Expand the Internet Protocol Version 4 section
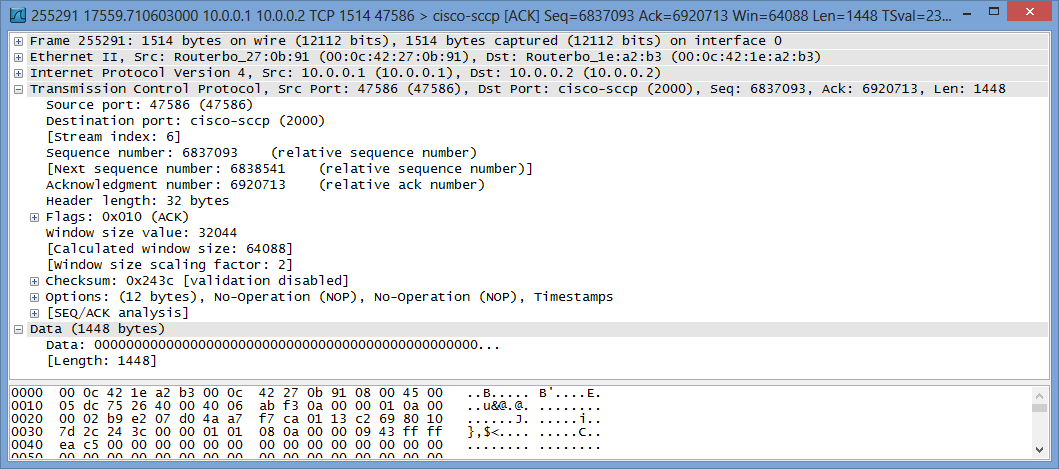 point(18,73)
